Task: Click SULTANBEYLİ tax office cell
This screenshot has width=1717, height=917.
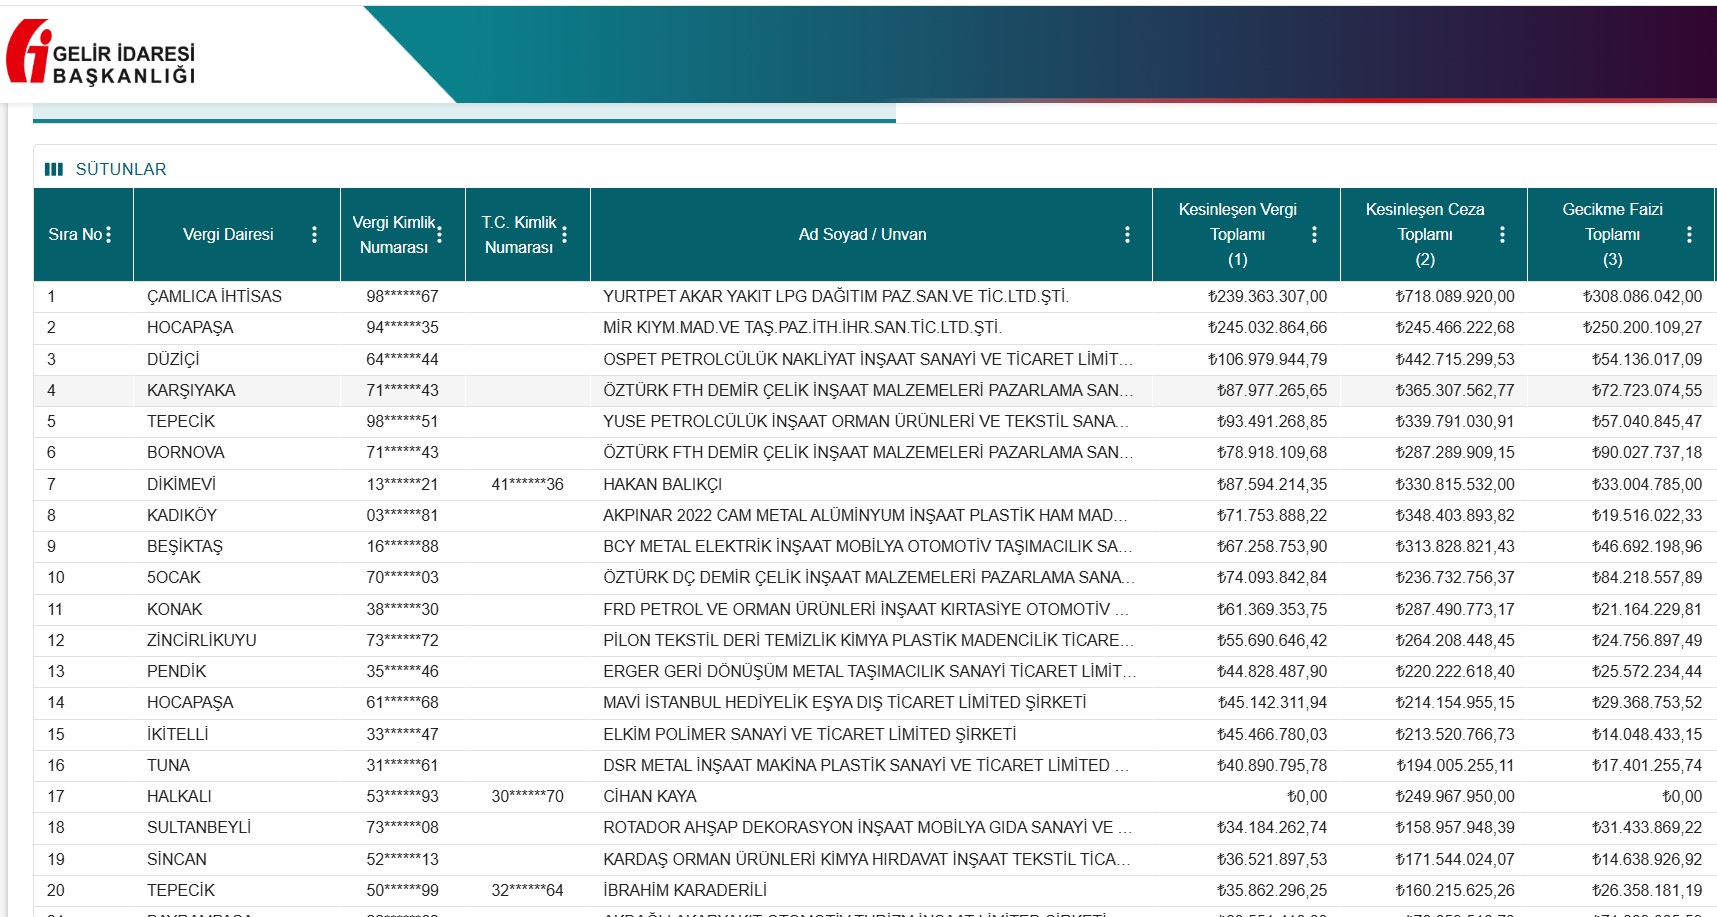Action: (199, 827)
